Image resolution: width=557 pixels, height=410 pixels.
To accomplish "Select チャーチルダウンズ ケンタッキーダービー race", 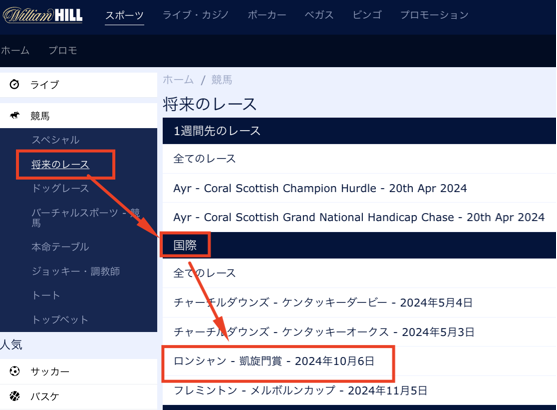I will pyautogui.click(x=323, y=302).
